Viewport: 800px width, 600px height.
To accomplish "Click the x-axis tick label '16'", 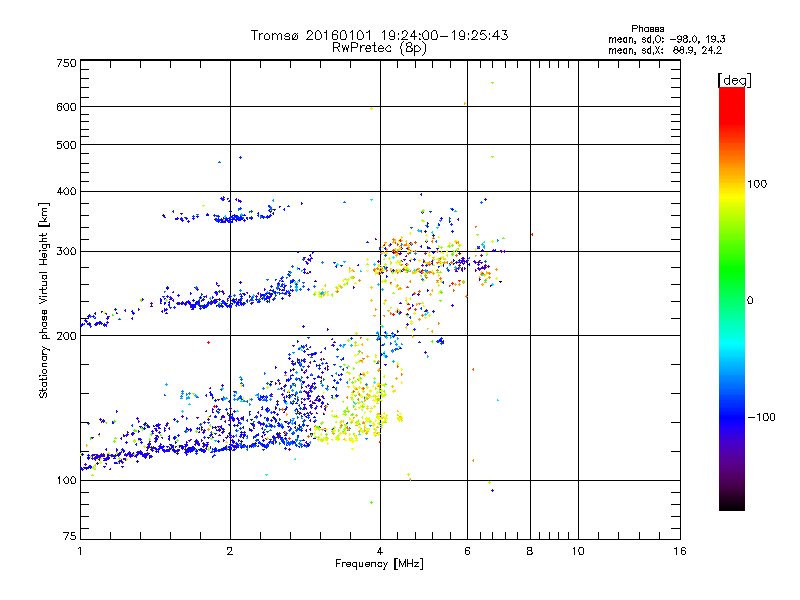I will coord(680,551).
